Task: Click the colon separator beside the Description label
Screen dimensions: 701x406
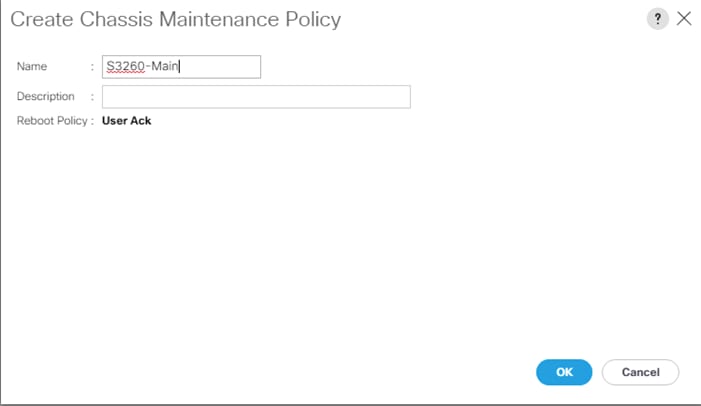Action: coord(92,97)
